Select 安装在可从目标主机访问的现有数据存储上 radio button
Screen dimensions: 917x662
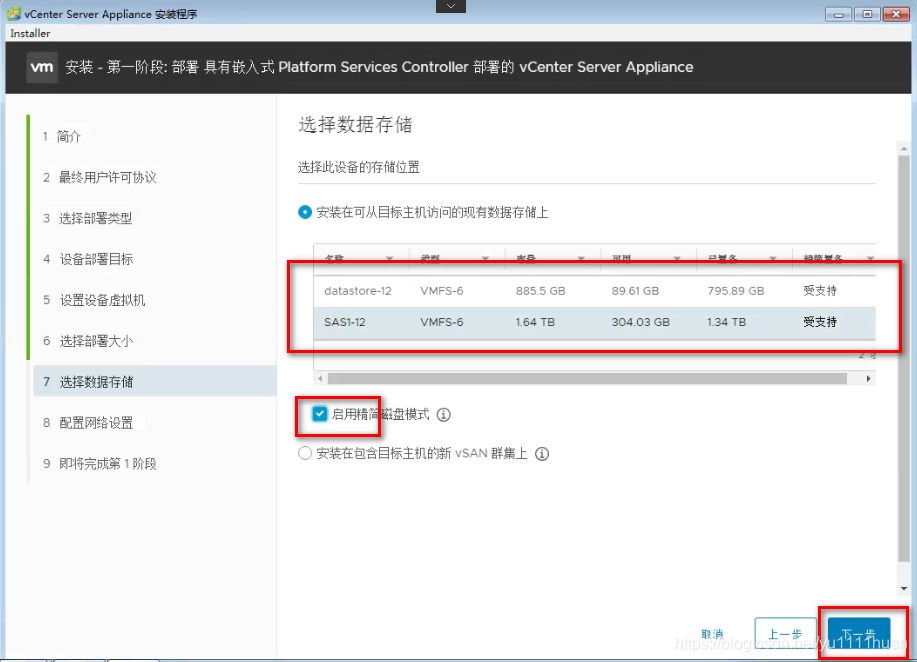(x=305, y=212)
